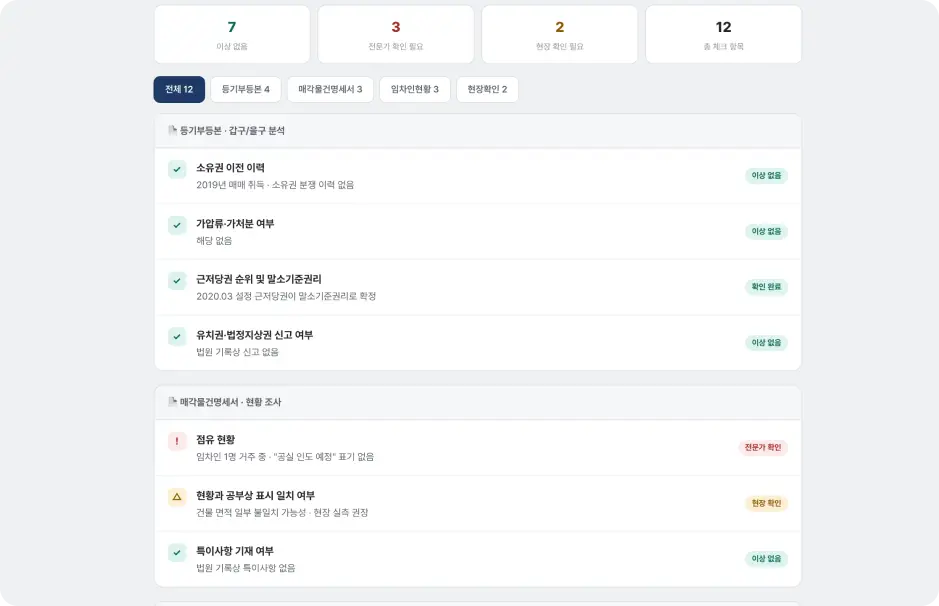Collapse the 등기부등본 · 갑구/을구 분석 section header
Viewport: 939px width, 606px height.
point(478,131)
